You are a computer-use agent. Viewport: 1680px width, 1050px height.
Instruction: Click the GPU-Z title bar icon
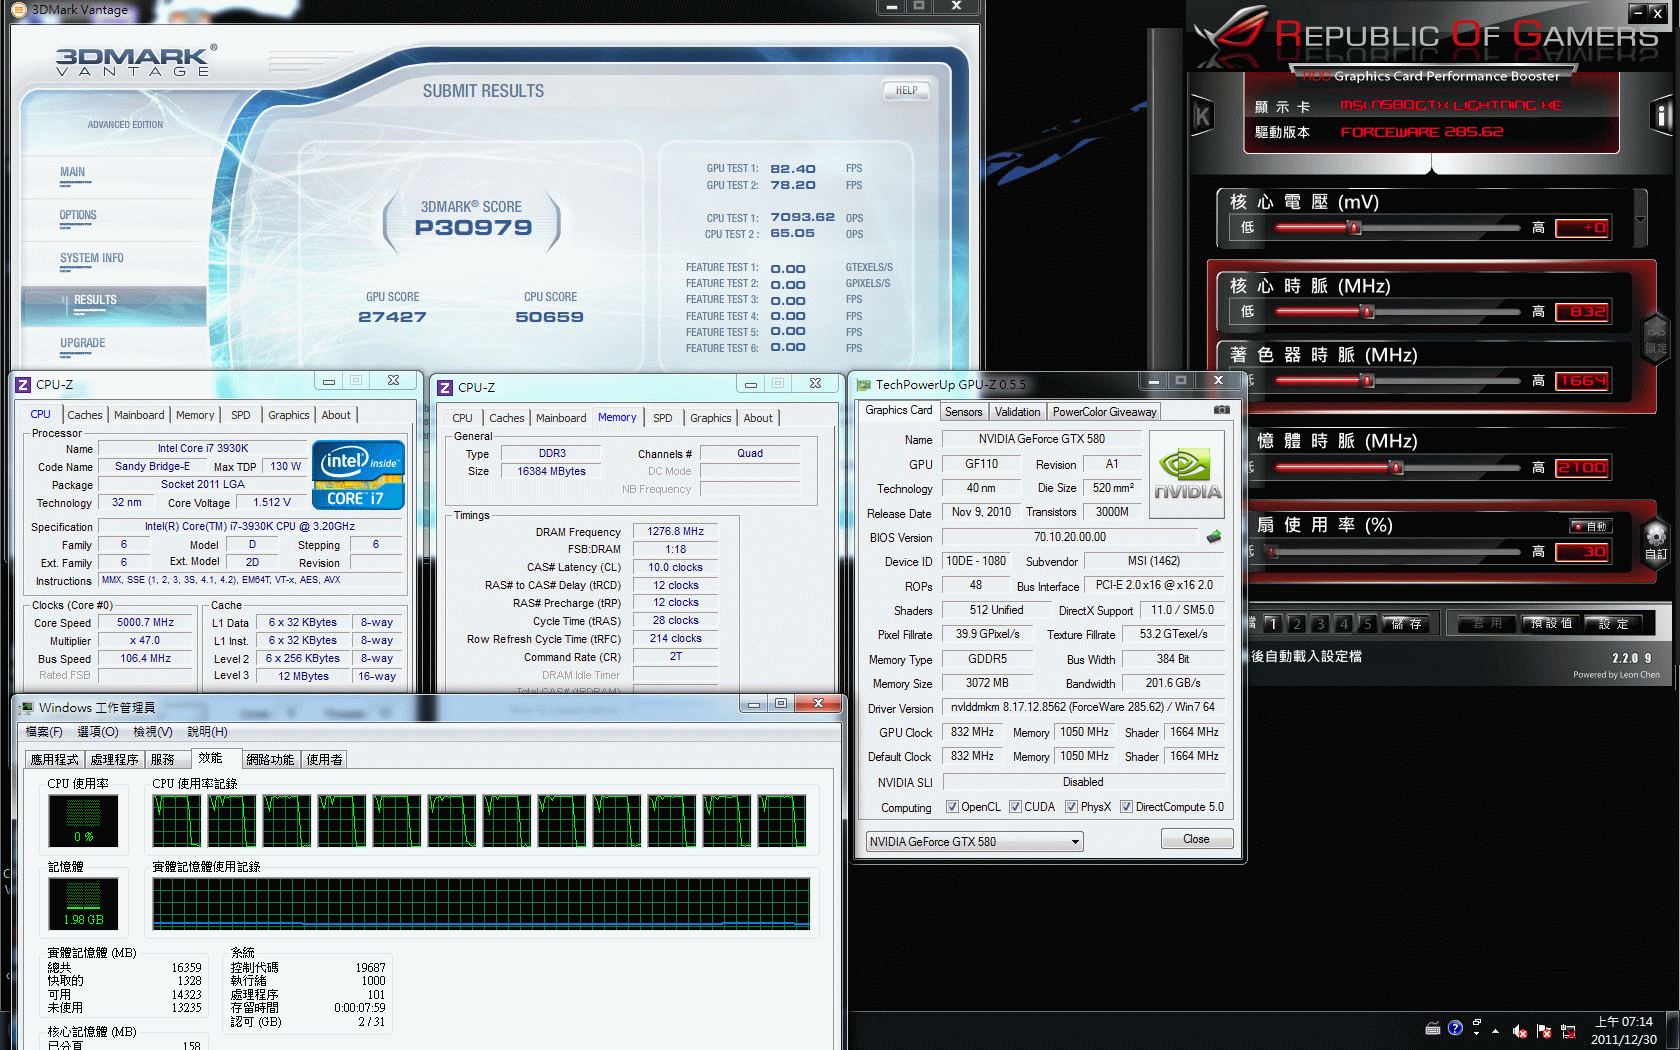click(864, 384)
